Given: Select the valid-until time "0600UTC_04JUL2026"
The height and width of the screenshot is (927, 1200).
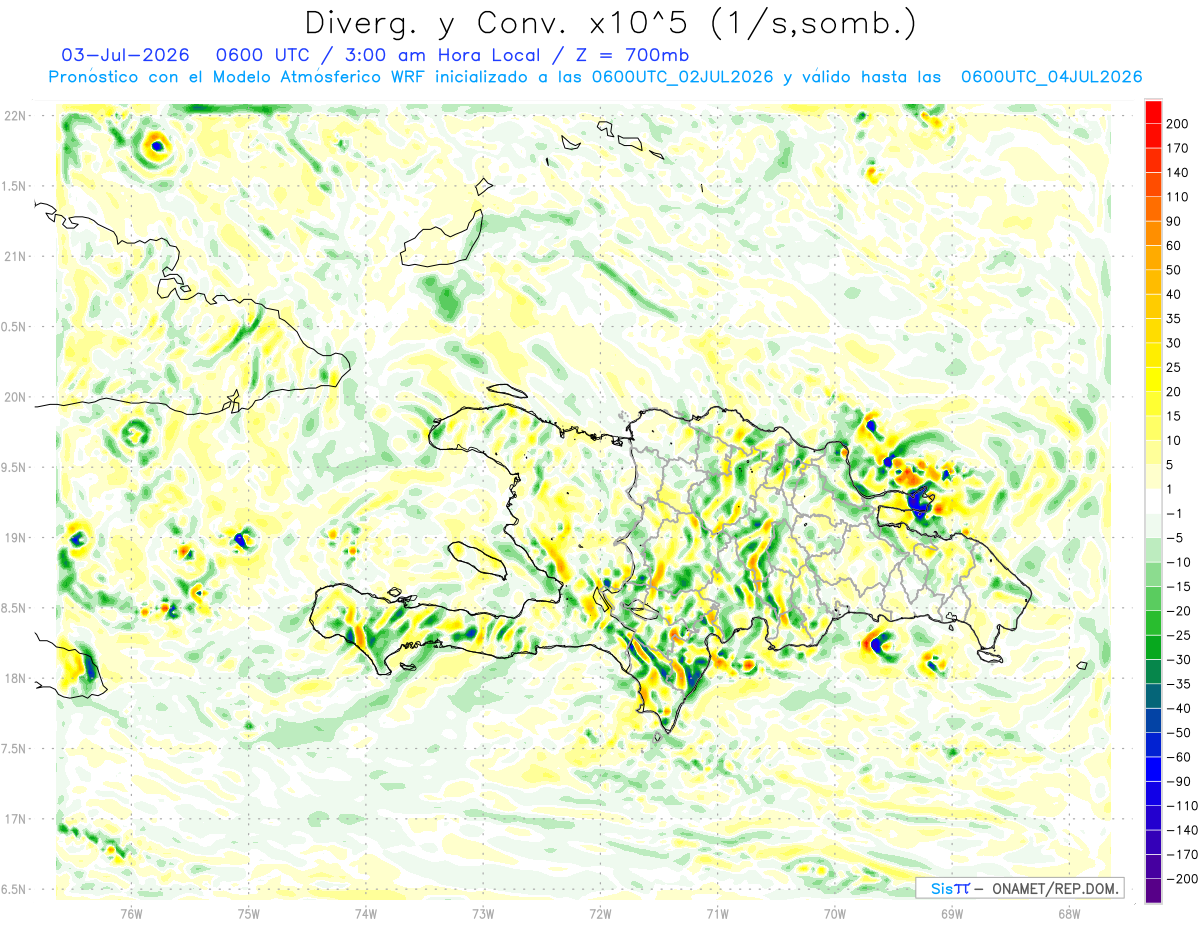Looking at the screenshot, I should [1051, 77].
